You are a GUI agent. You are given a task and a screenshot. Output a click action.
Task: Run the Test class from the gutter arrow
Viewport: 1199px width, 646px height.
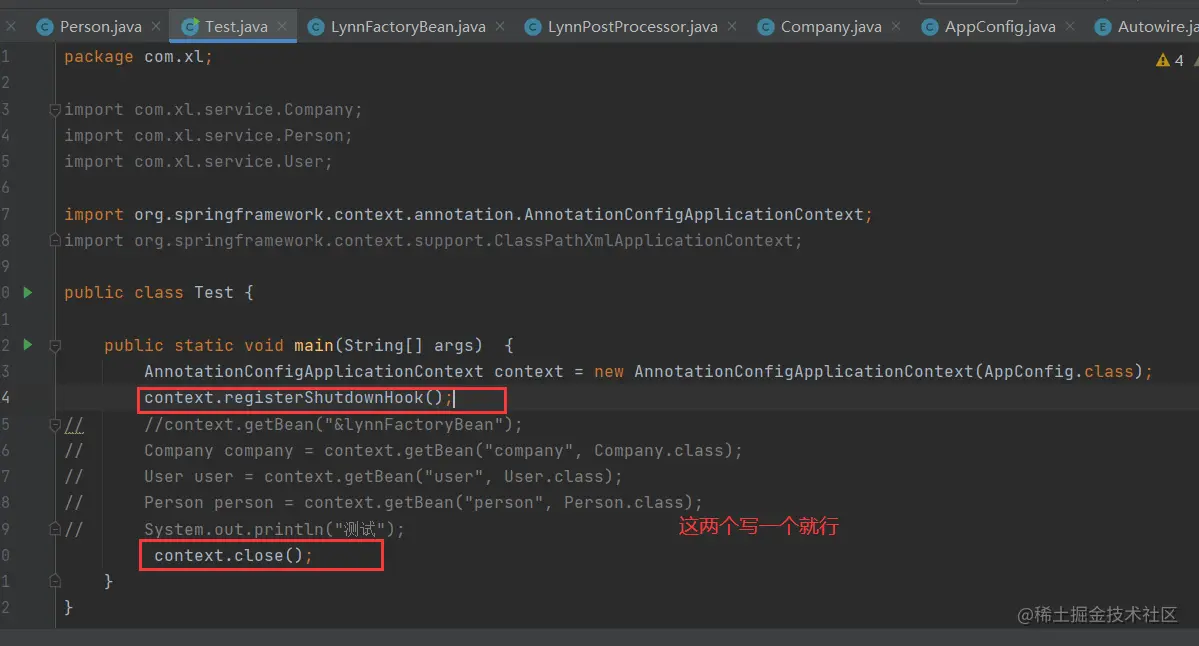[x=28, y=292]
